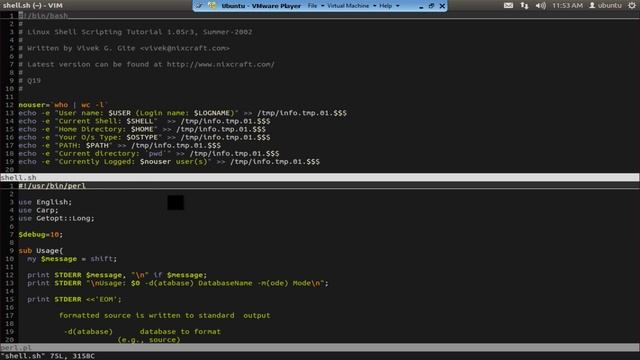Click the 'print STDERR $message' line
Image resolution: width=640 pixels, height=360 pixels.
[x=117, y=275]
